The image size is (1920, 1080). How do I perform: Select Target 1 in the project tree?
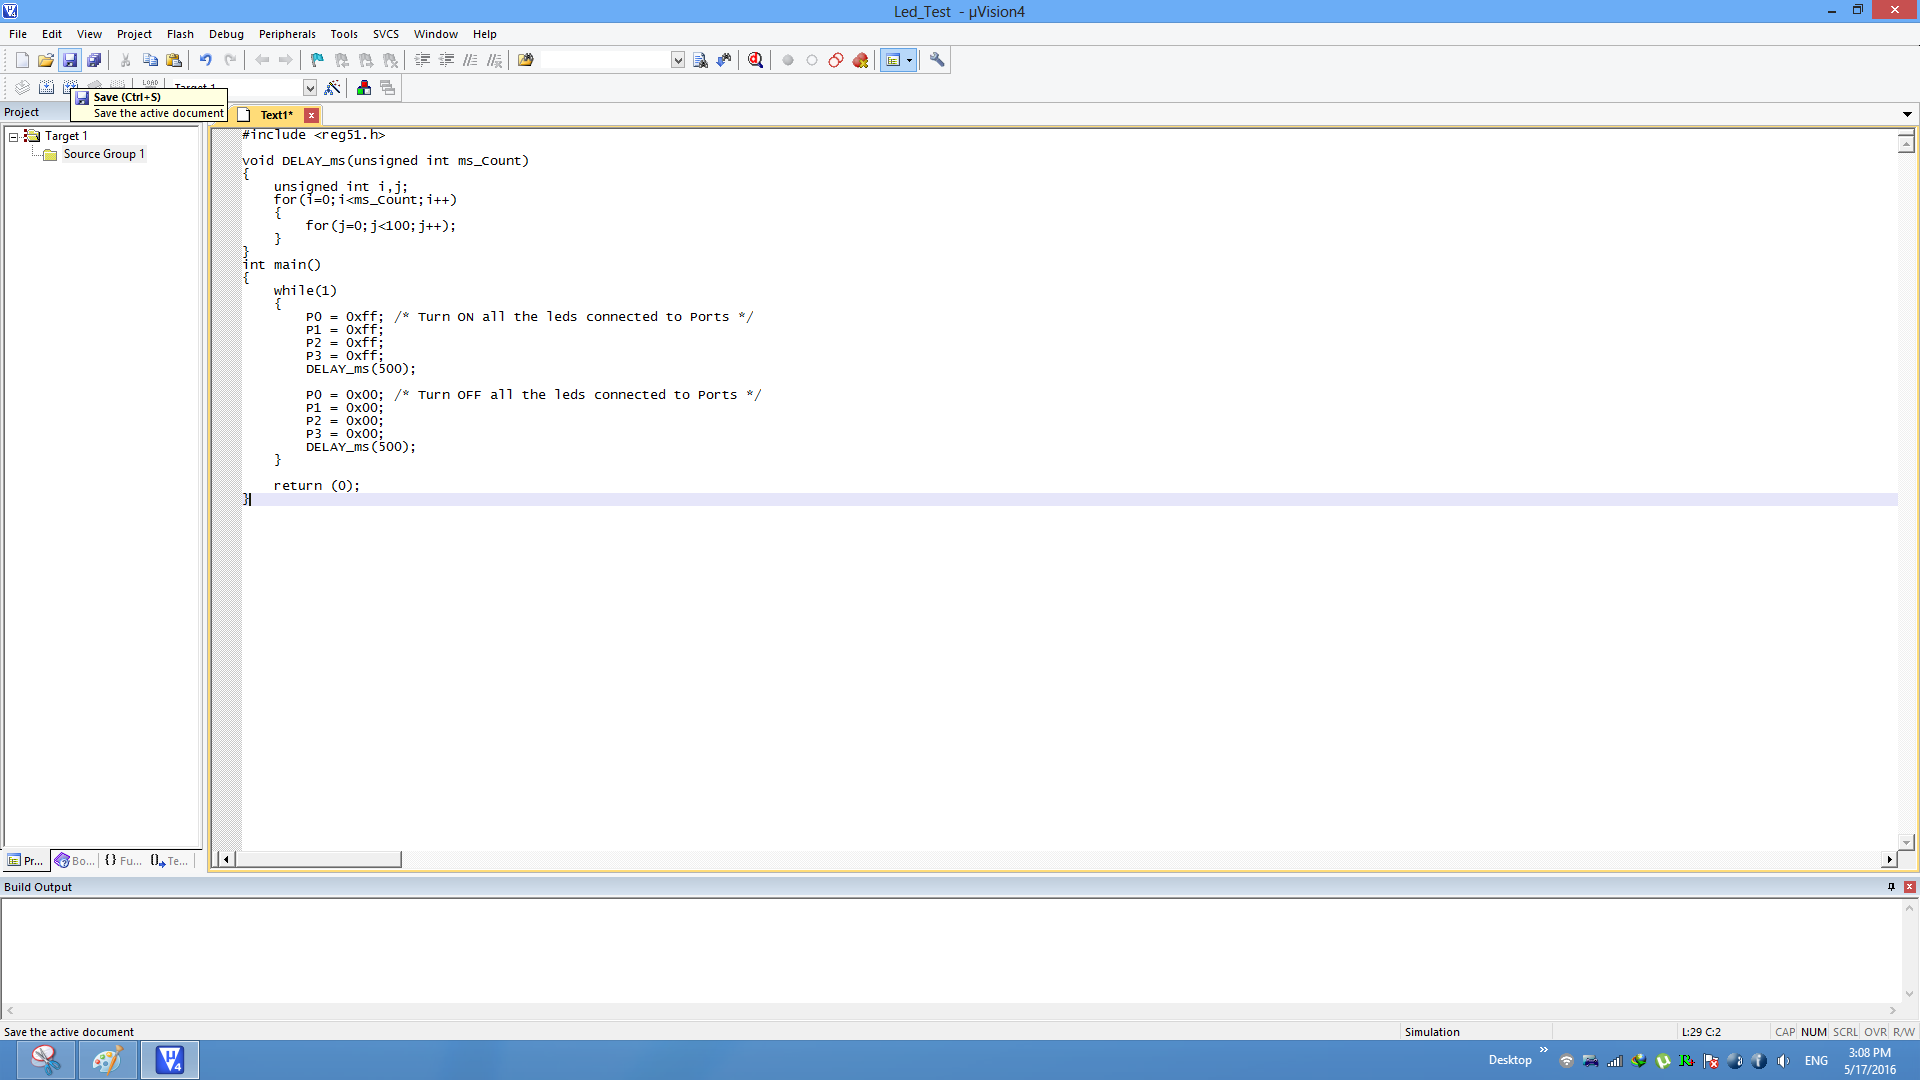[66, 136]
